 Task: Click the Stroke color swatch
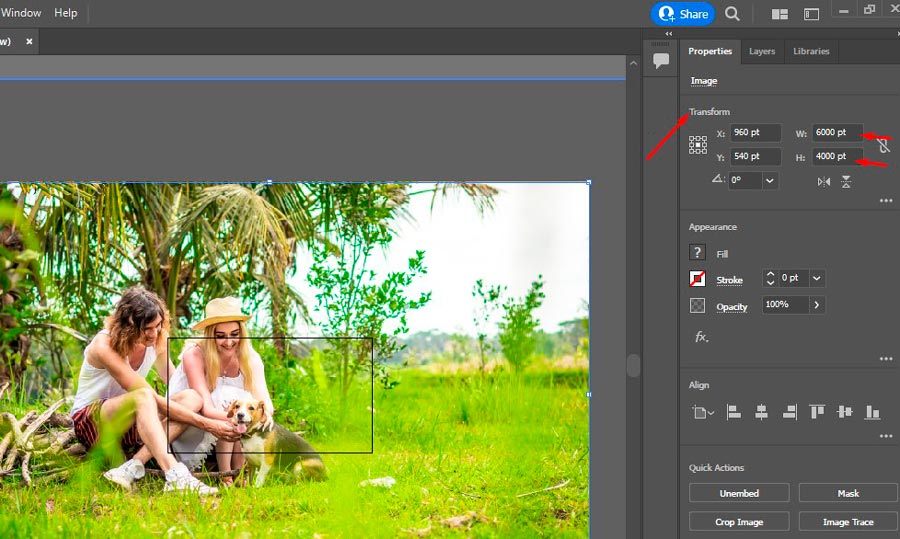[x=697, y=278]
